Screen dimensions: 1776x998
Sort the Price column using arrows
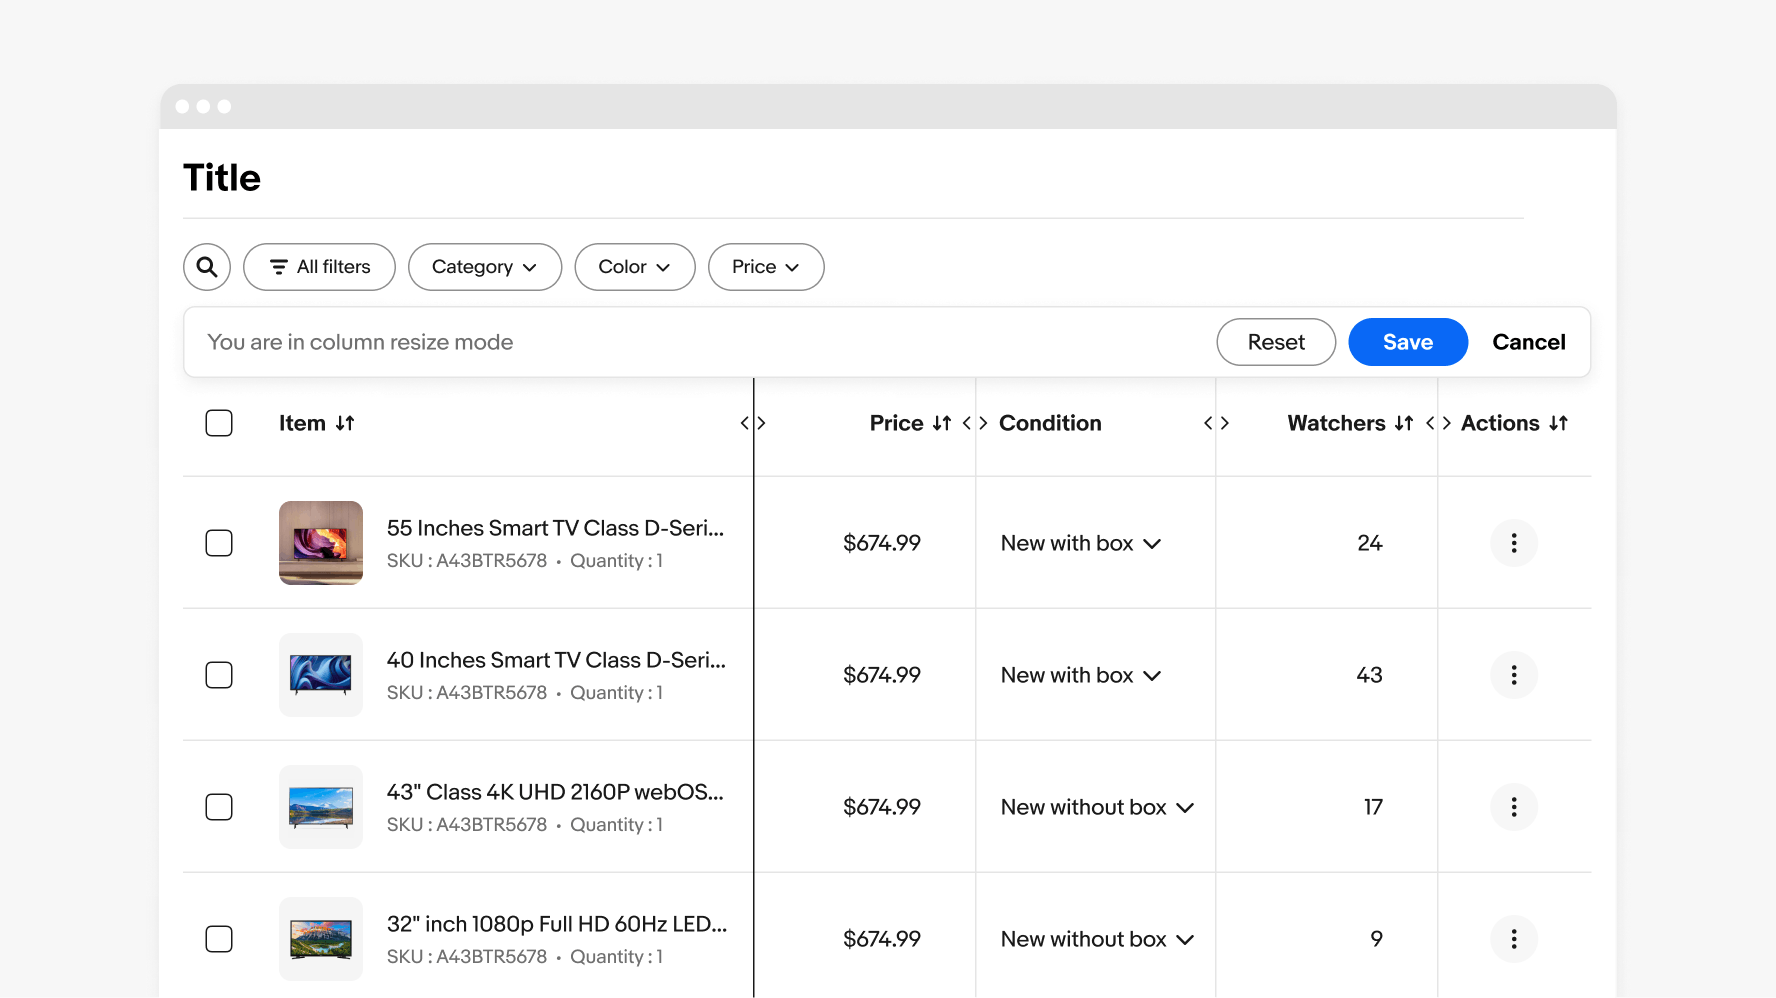pyautogui.click(x=941, y=424)
